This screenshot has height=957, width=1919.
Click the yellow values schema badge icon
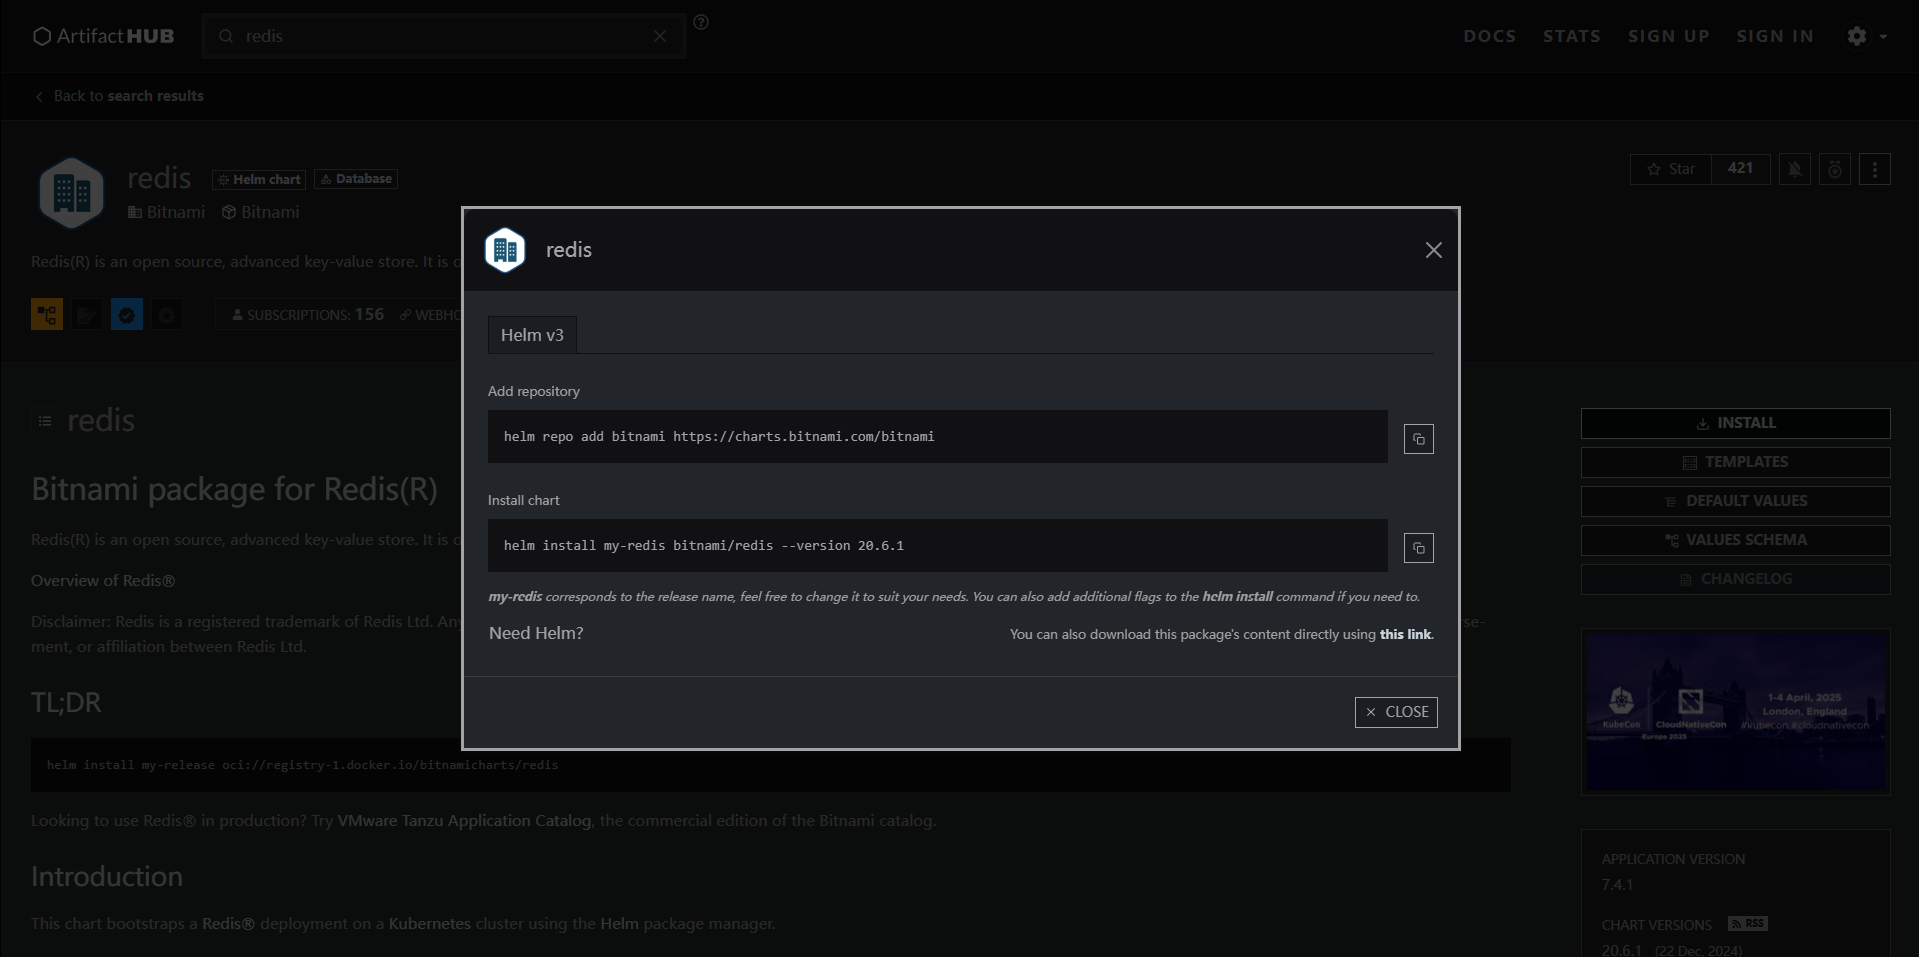[47, 314]
